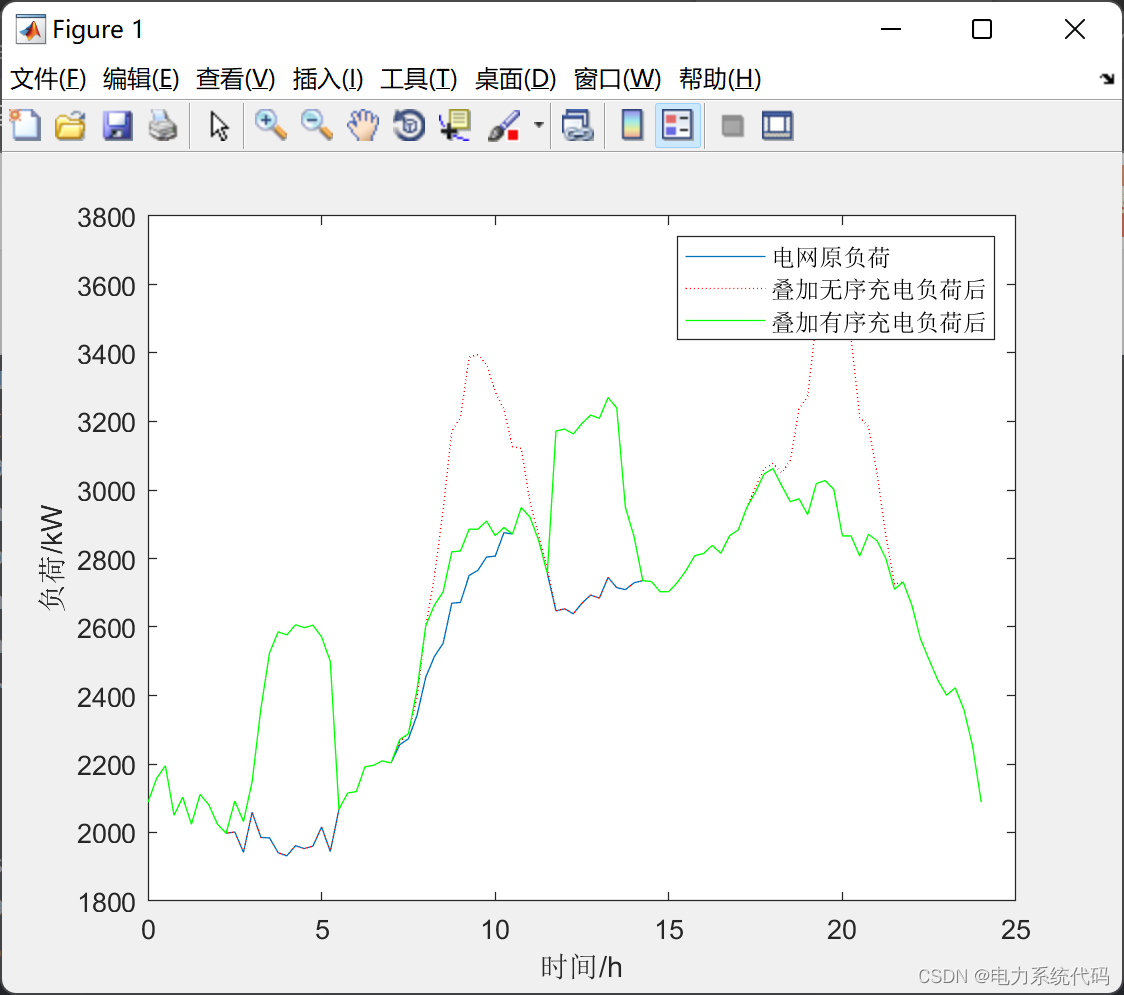Viewport: 1124px width, 995px height.
Task: Select legend entry 叠加有序充电负荷后
Action: point(879,322)
